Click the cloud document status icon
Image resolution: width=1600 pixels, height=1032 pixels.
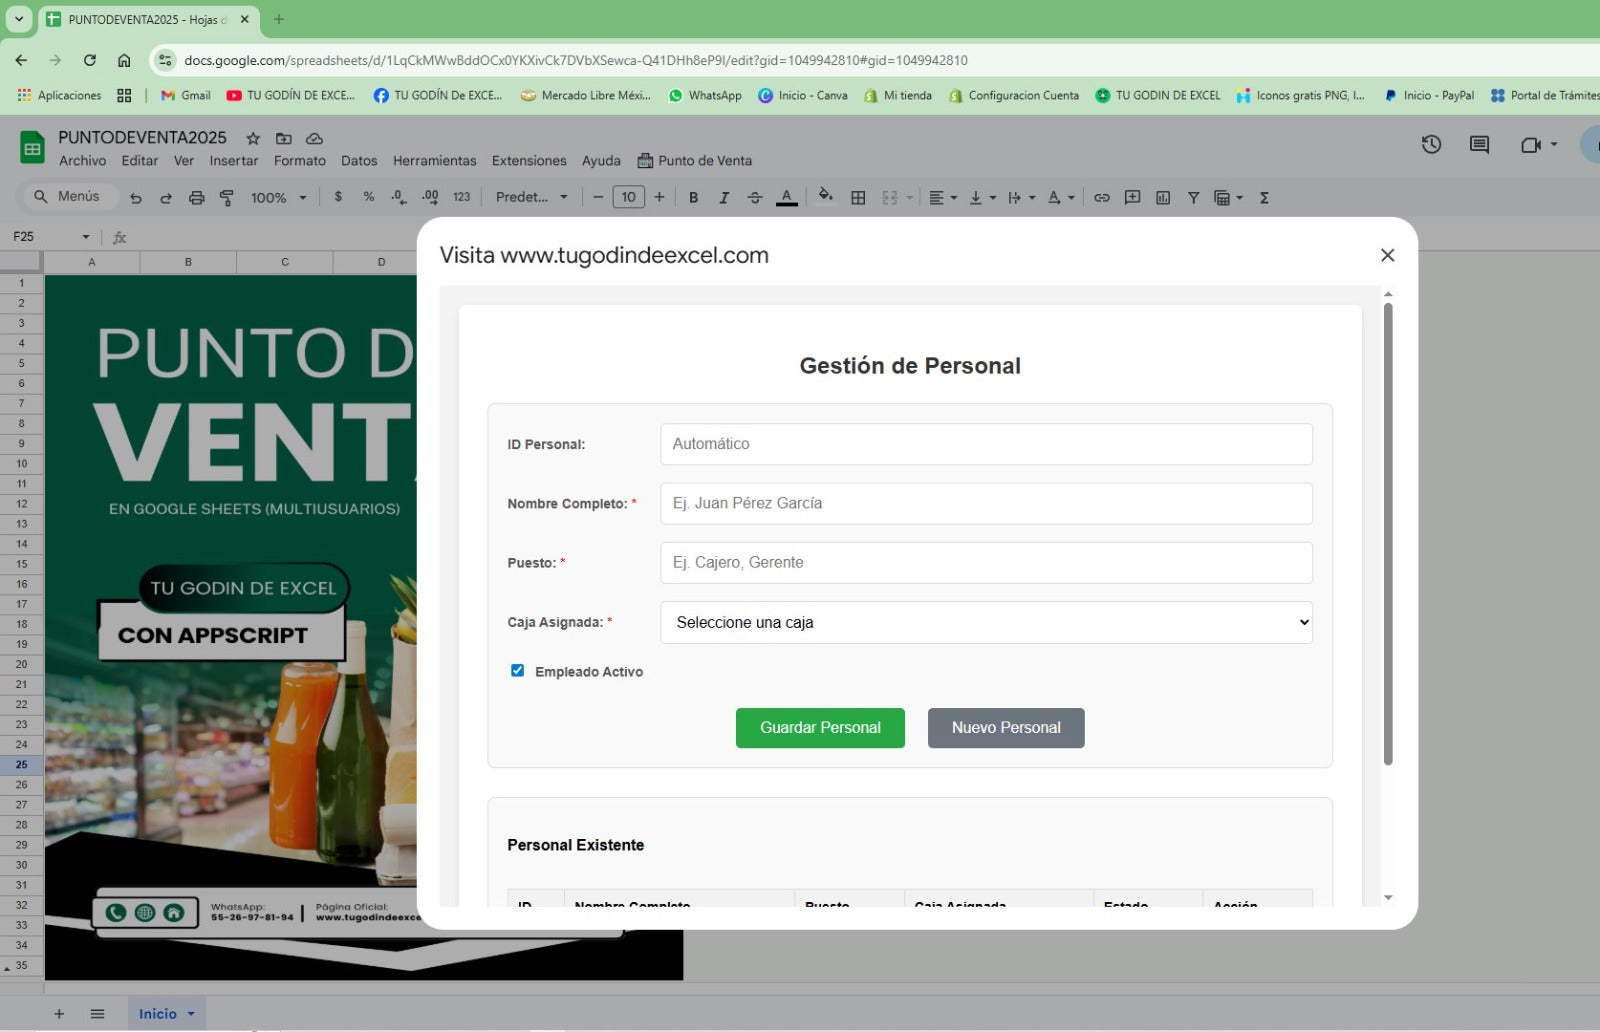pyautogui.click(x=314, y=138)
